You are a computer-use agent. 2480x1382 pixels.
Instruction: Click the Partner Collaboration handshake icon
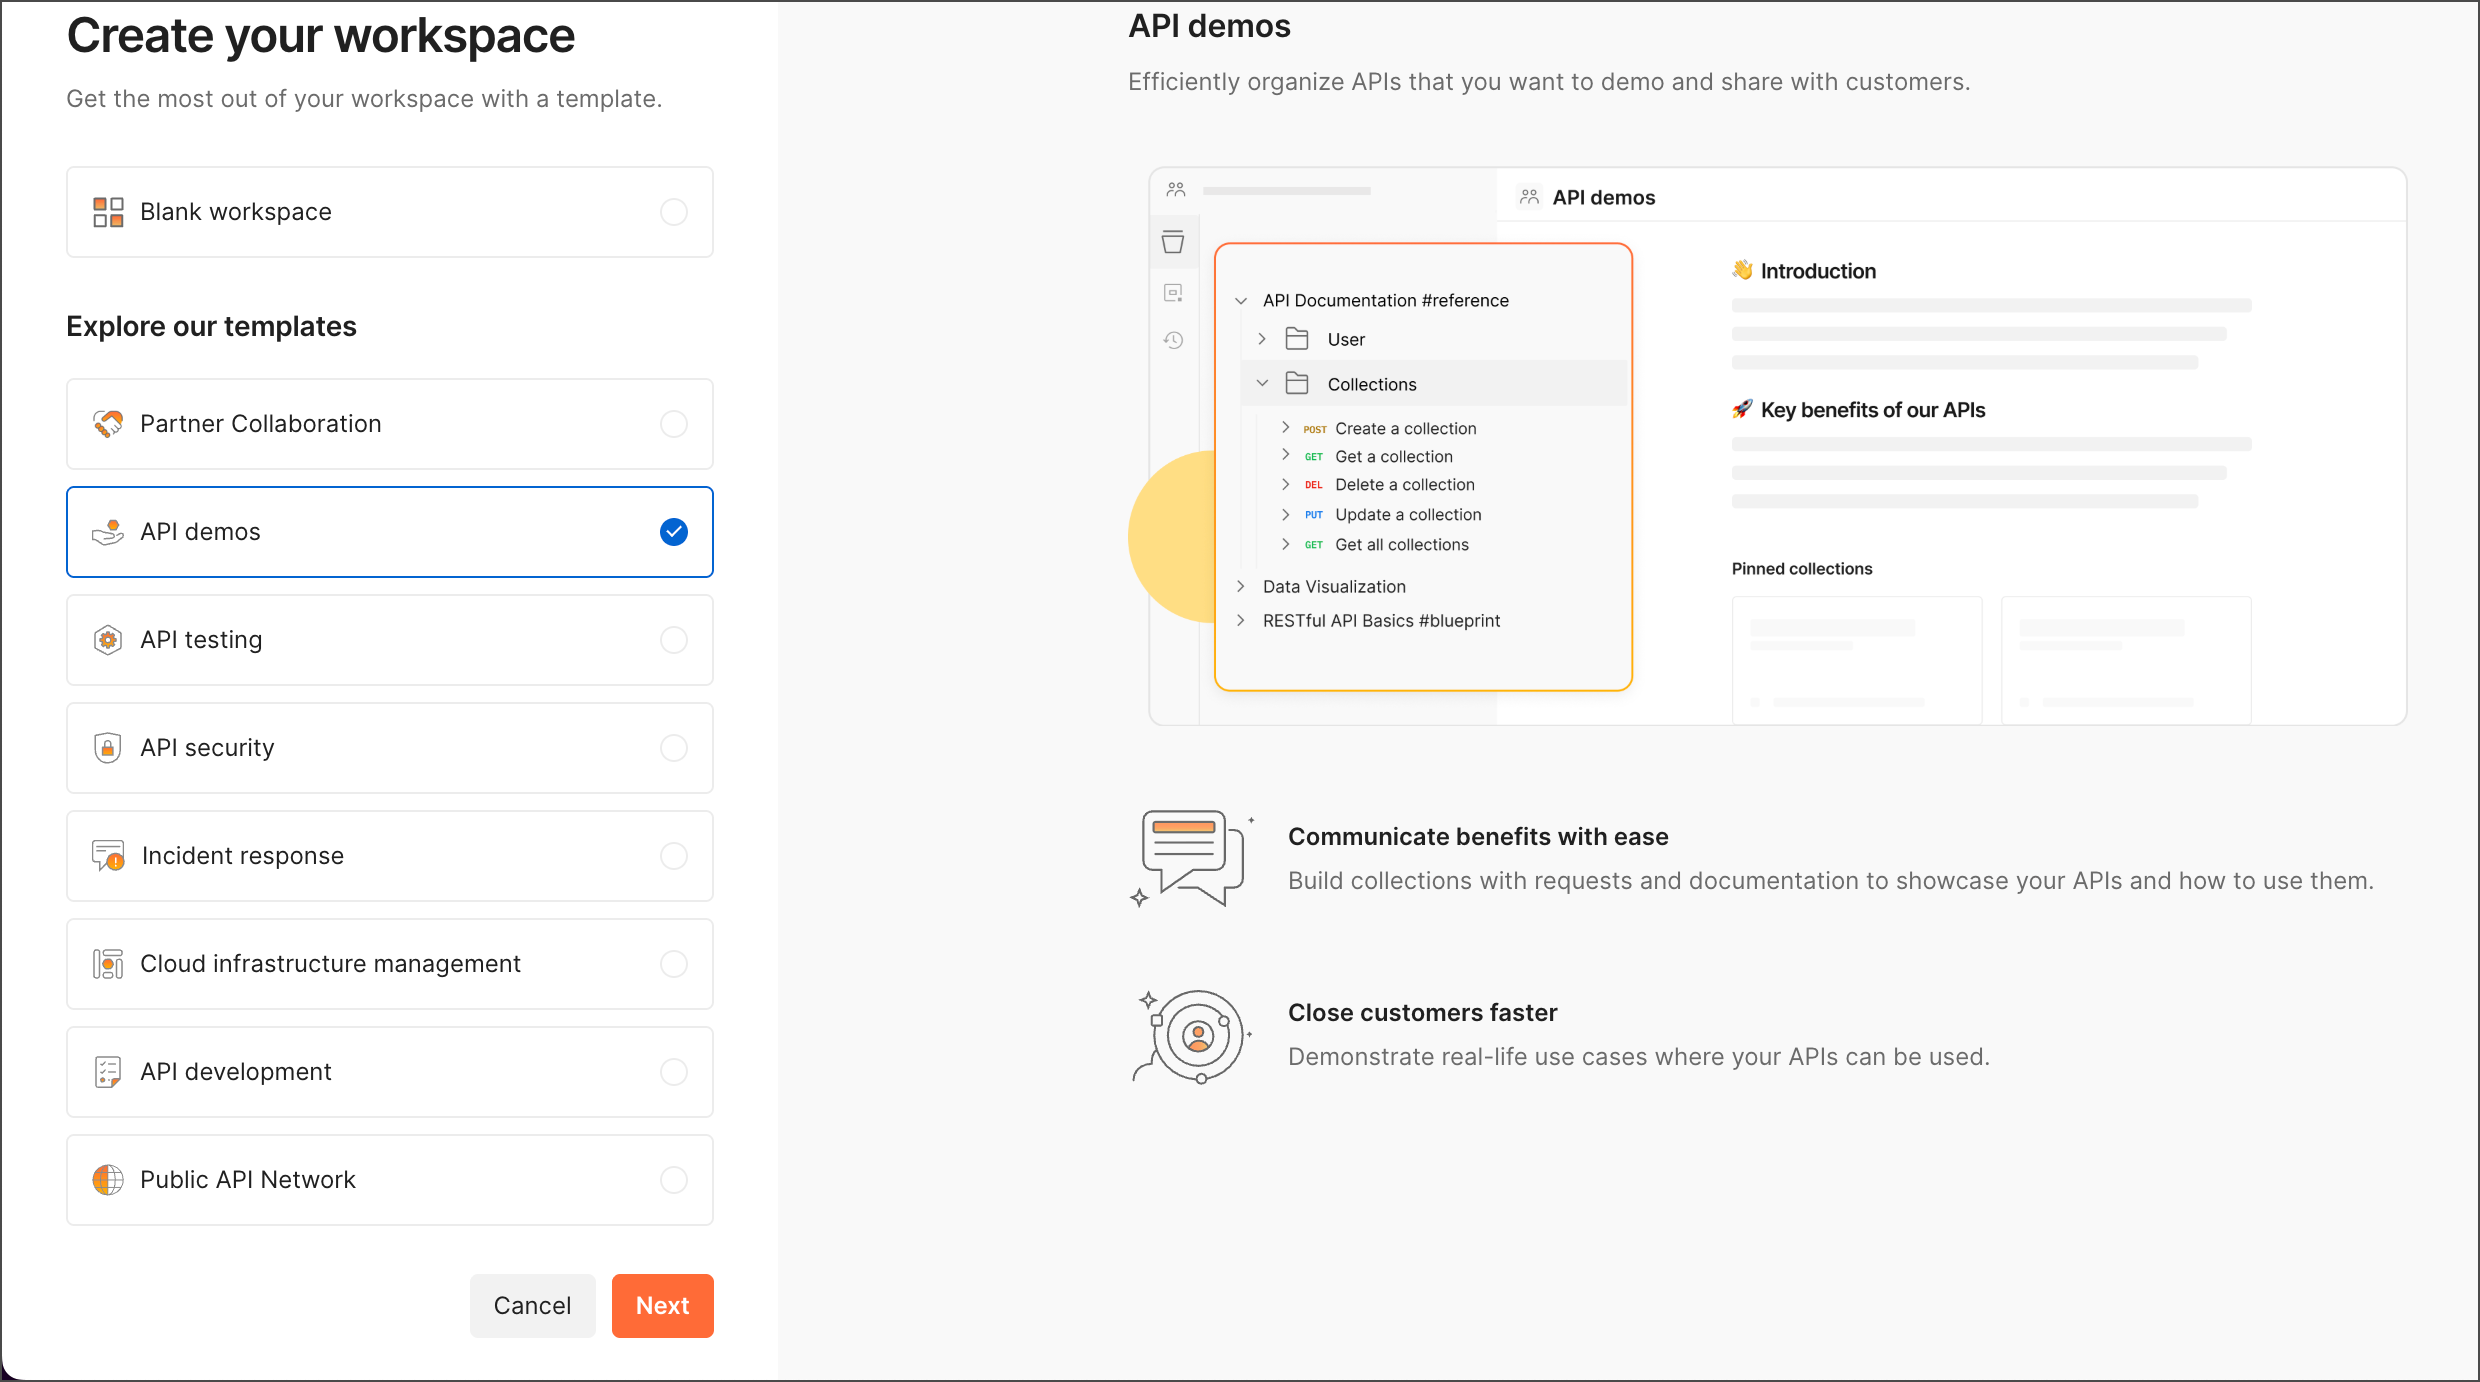click(108, 424)
